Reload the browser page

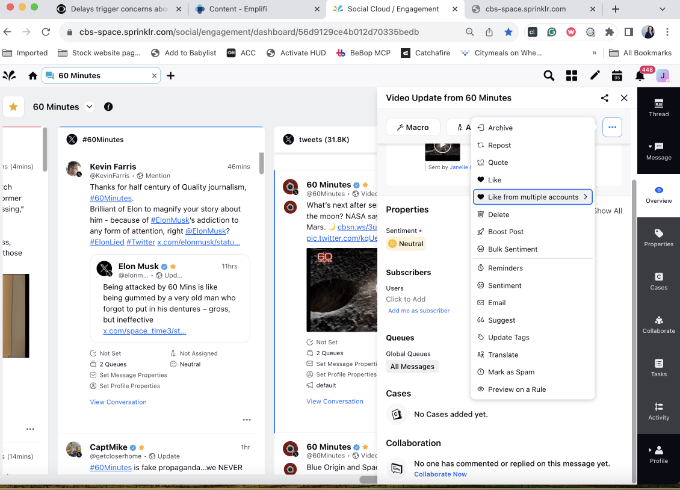(46, 32)
